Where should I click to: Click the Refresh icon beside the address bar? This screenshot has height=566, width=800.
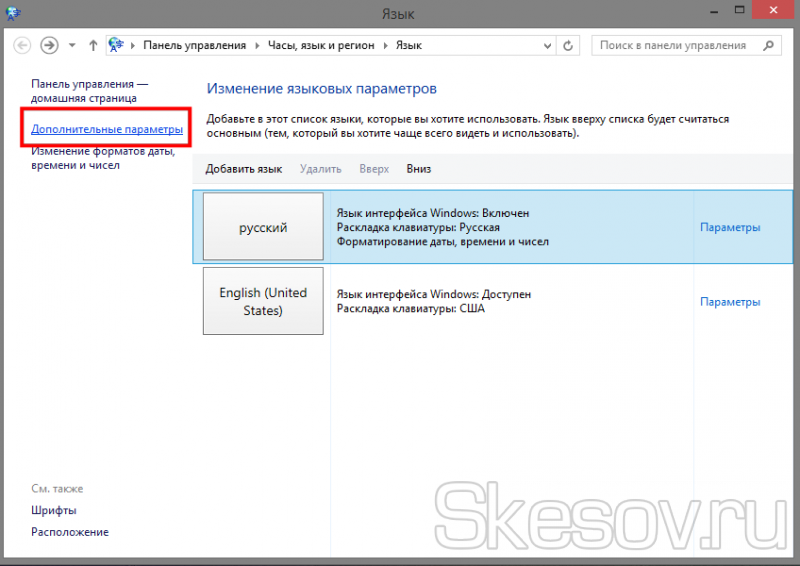pos(569,45)
